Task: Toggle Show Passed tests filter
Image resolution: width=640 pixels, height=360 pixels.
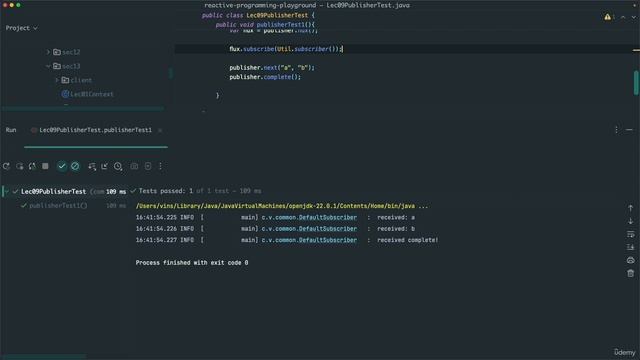Action: coord(62,166)
